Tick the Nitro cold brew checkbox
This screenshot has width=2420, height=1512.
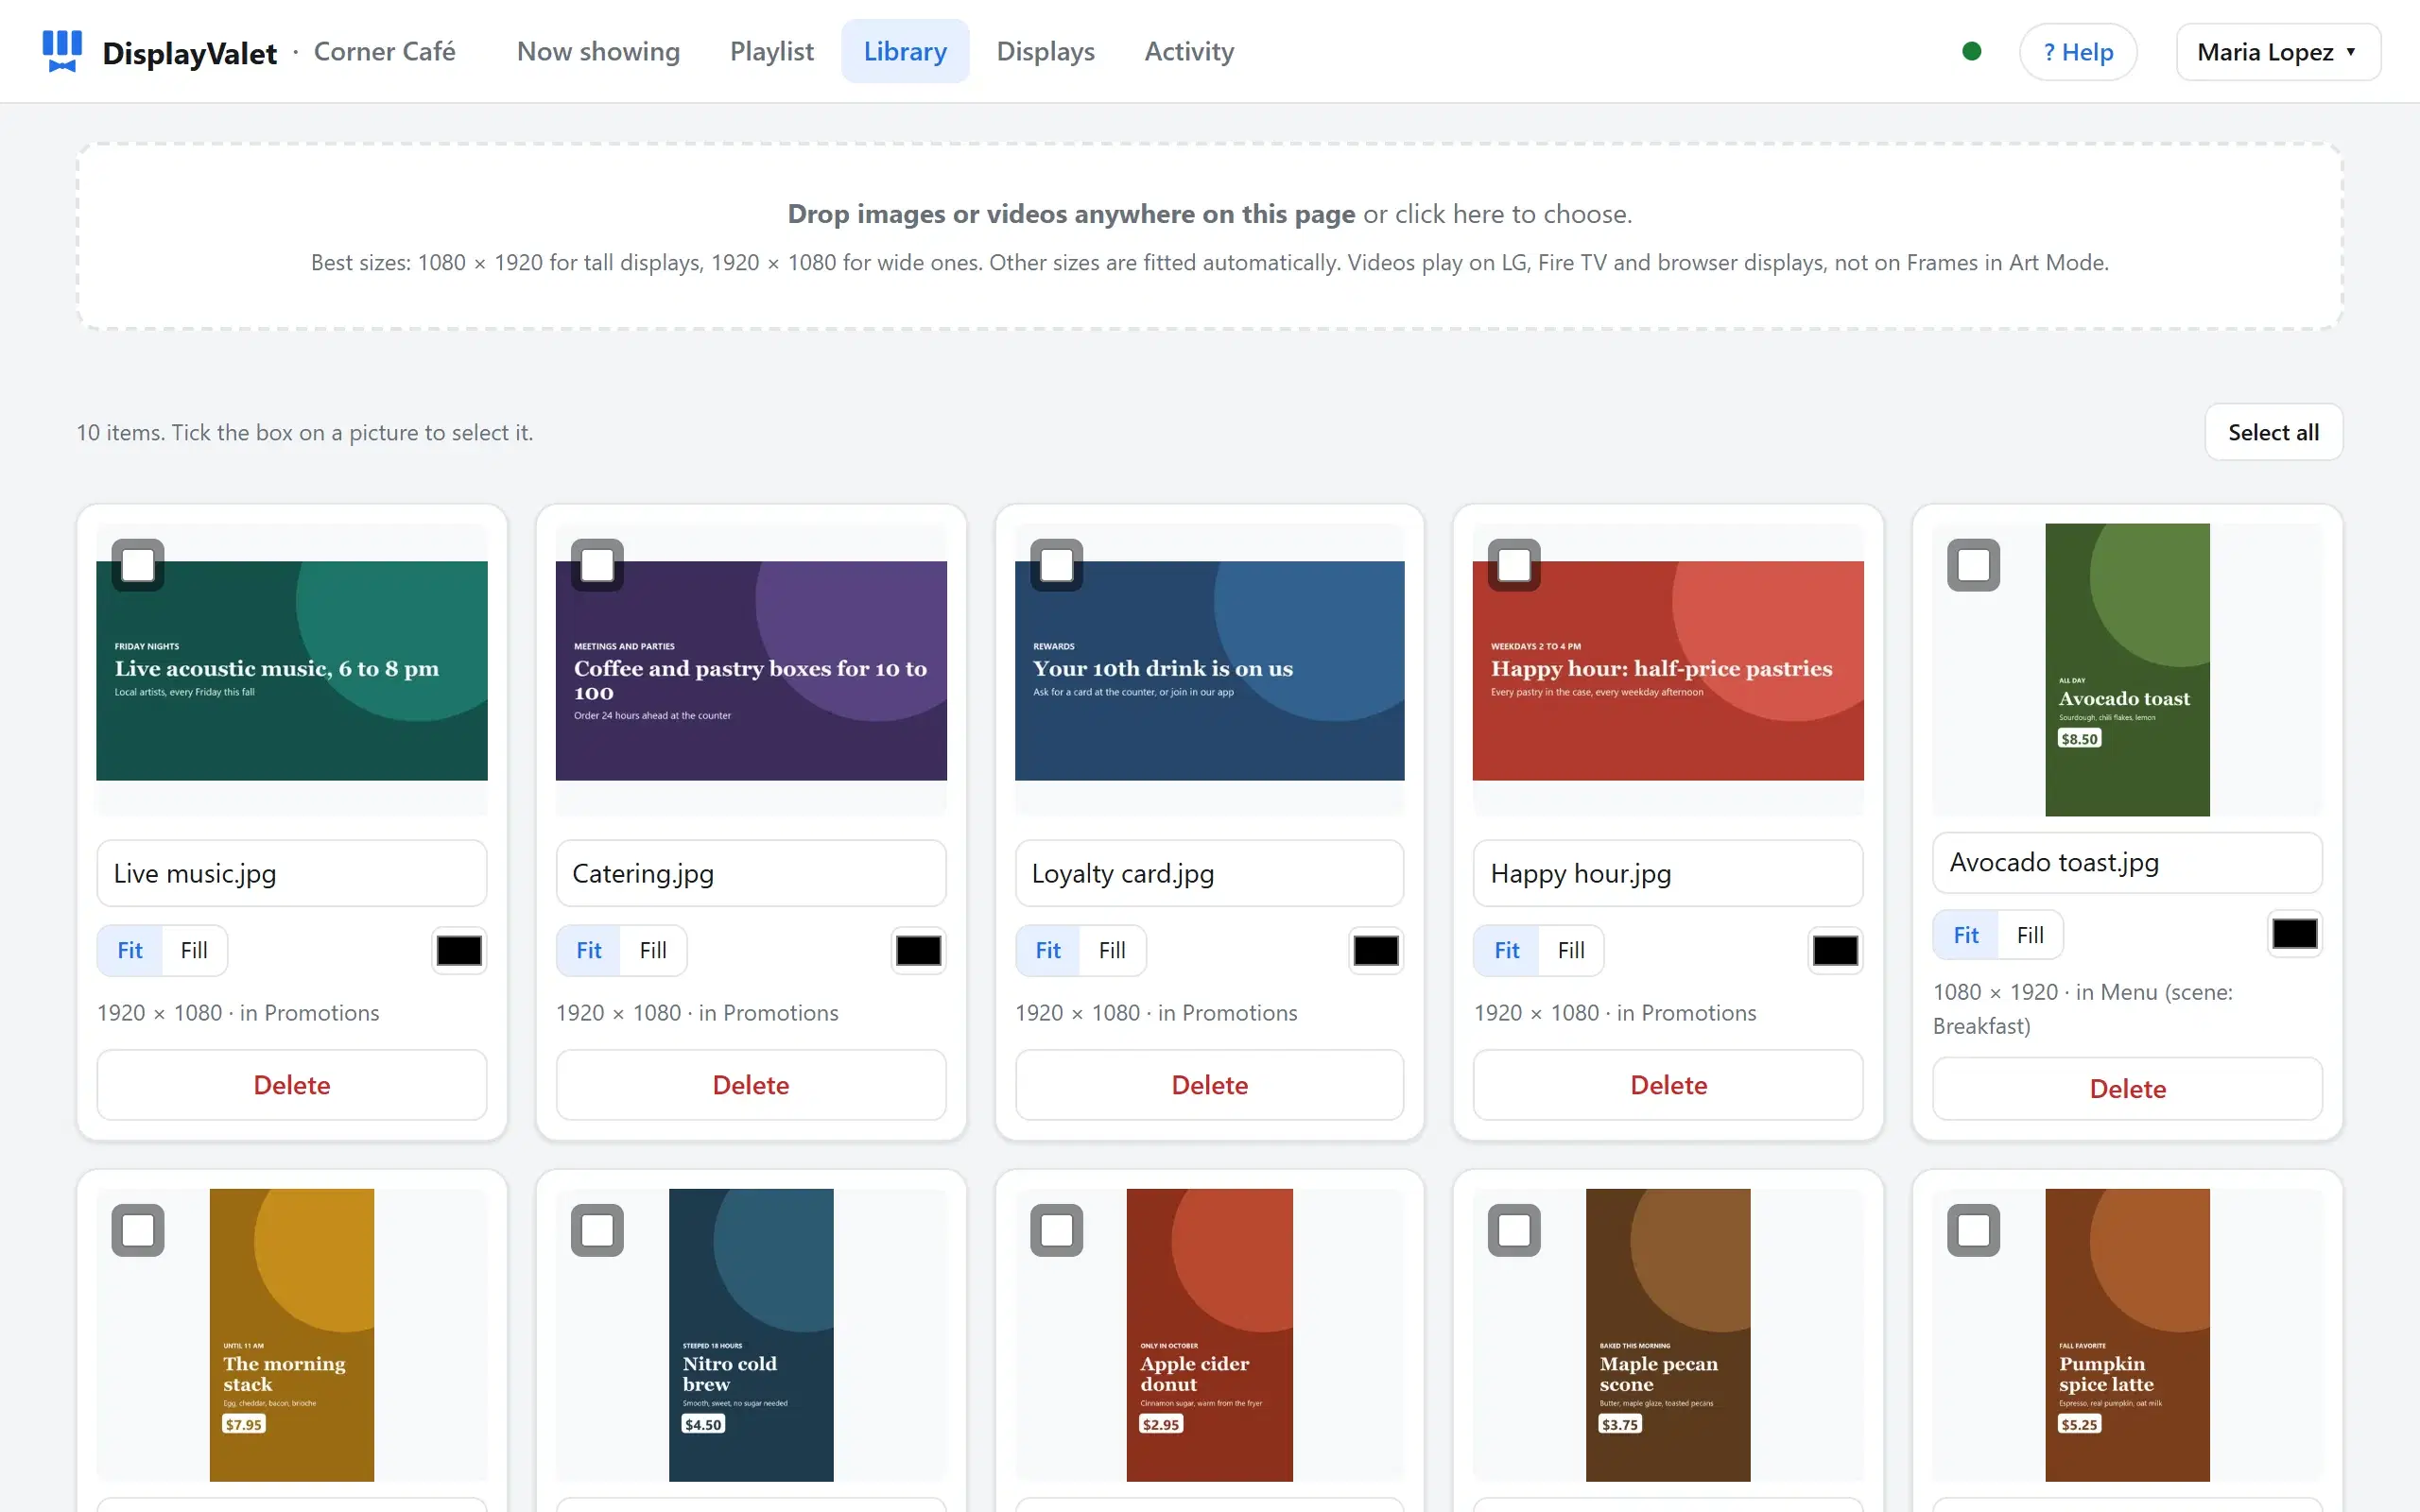pos(597,1230)
